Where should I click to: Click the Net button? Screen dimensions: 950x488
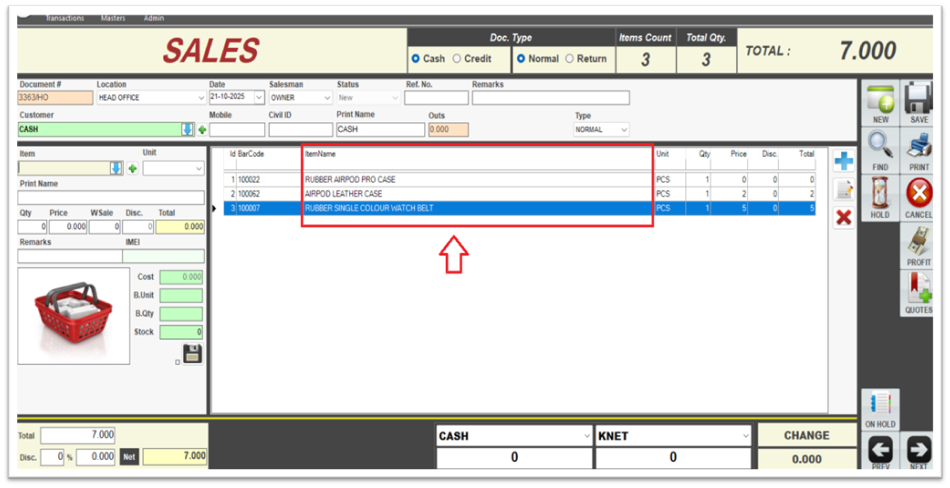[129, 456]
